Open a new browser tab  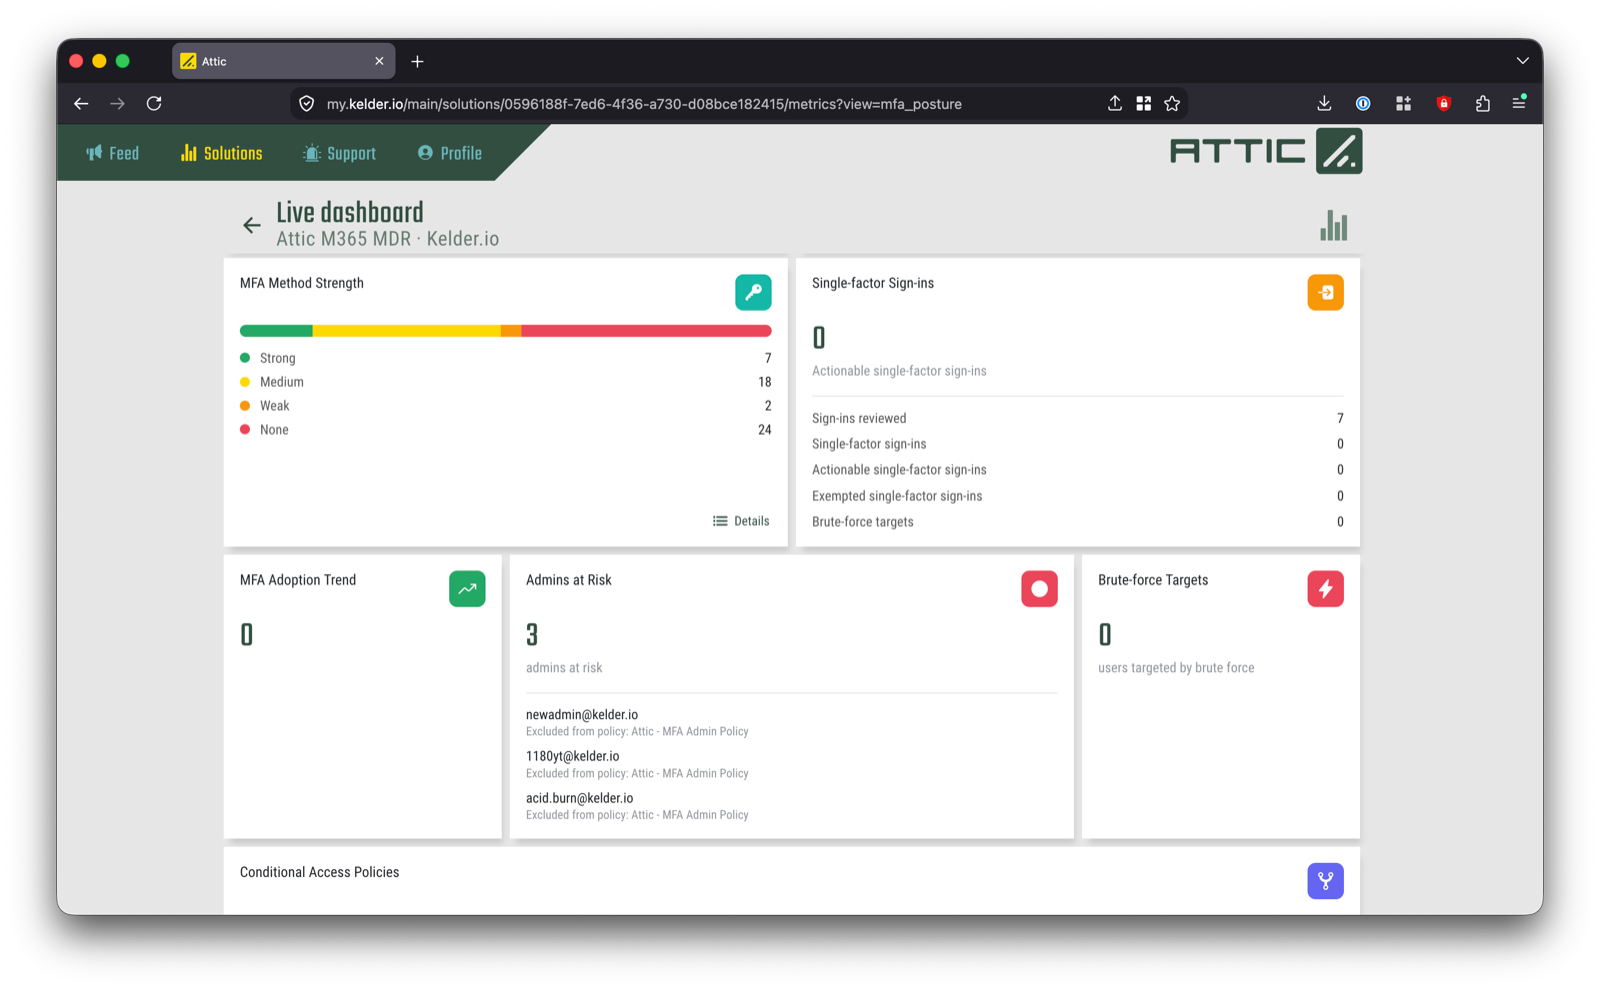coord(417,61)
